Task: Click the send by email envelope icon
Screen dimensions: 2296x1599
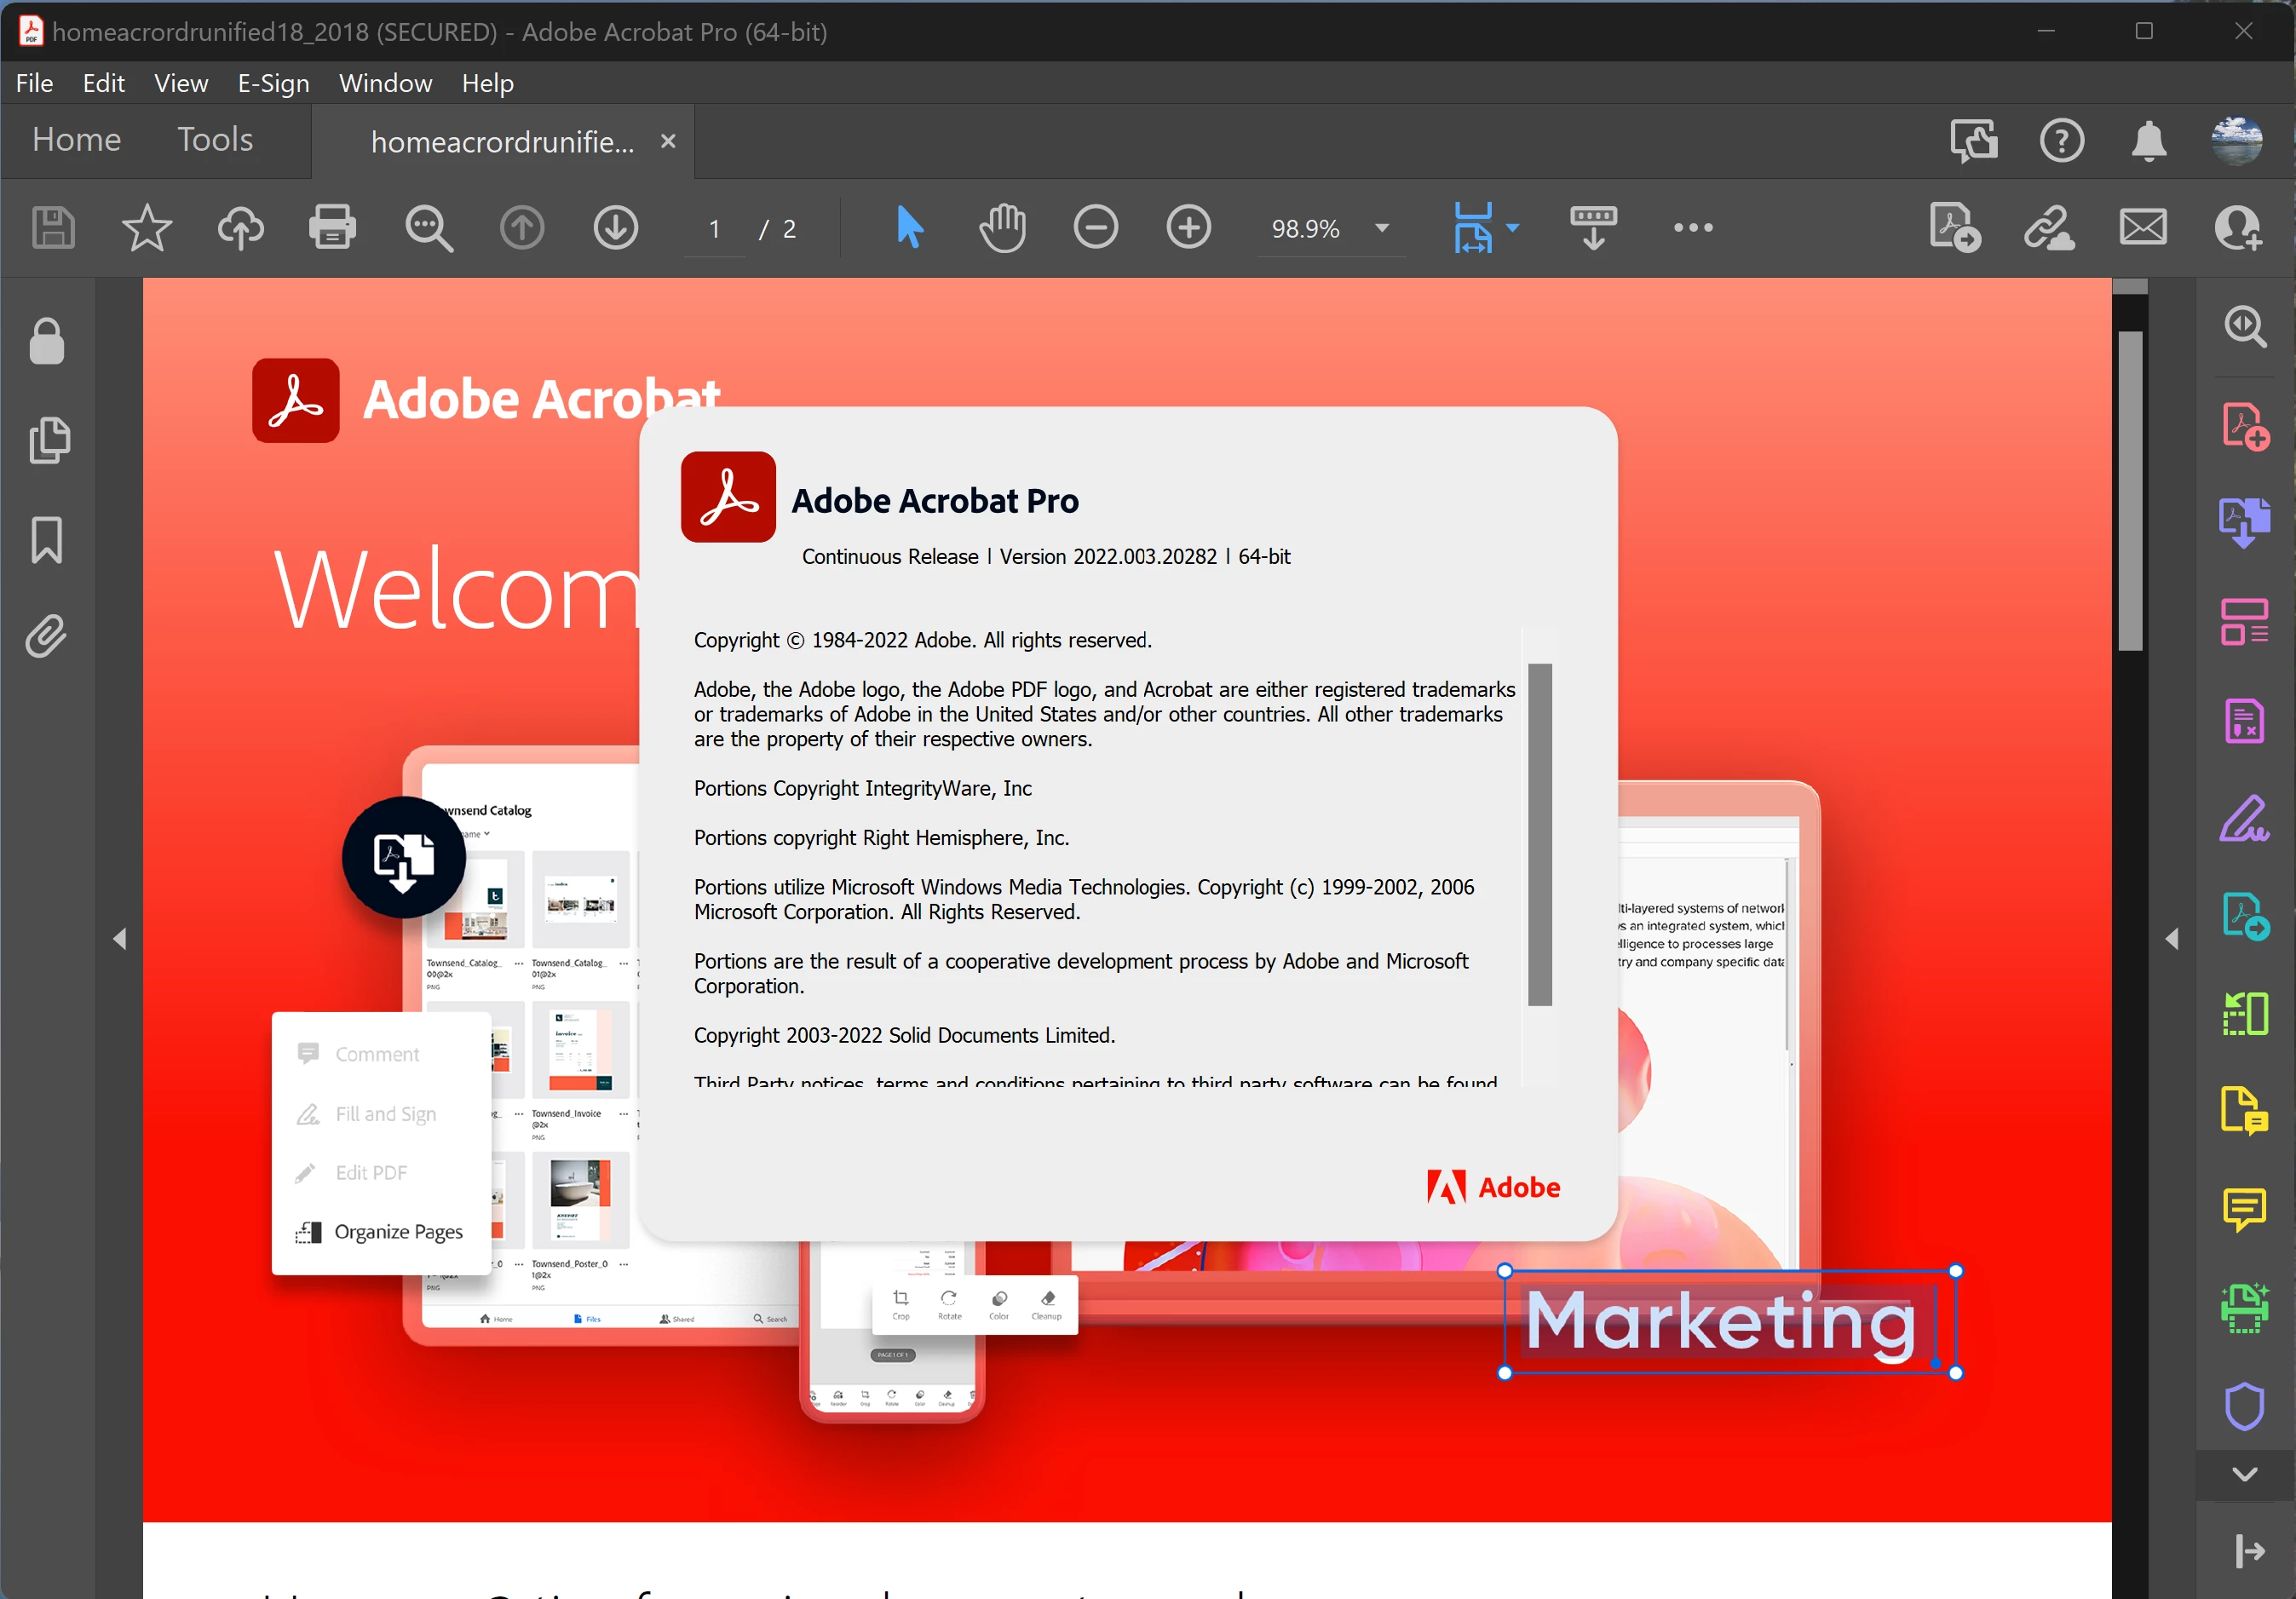Action: [2143, 228]
